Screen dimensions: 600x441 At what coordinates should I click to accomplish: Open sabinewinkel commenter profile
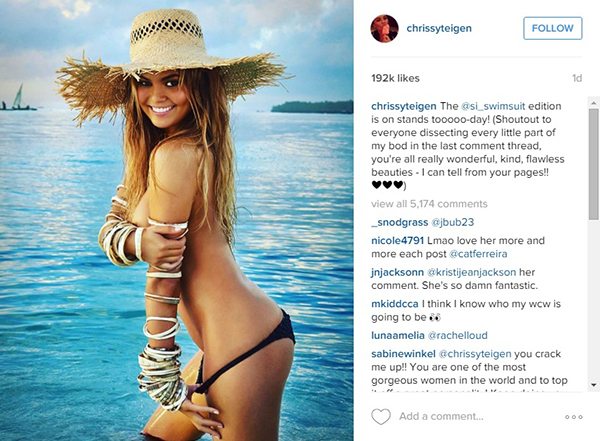point(403,354)
